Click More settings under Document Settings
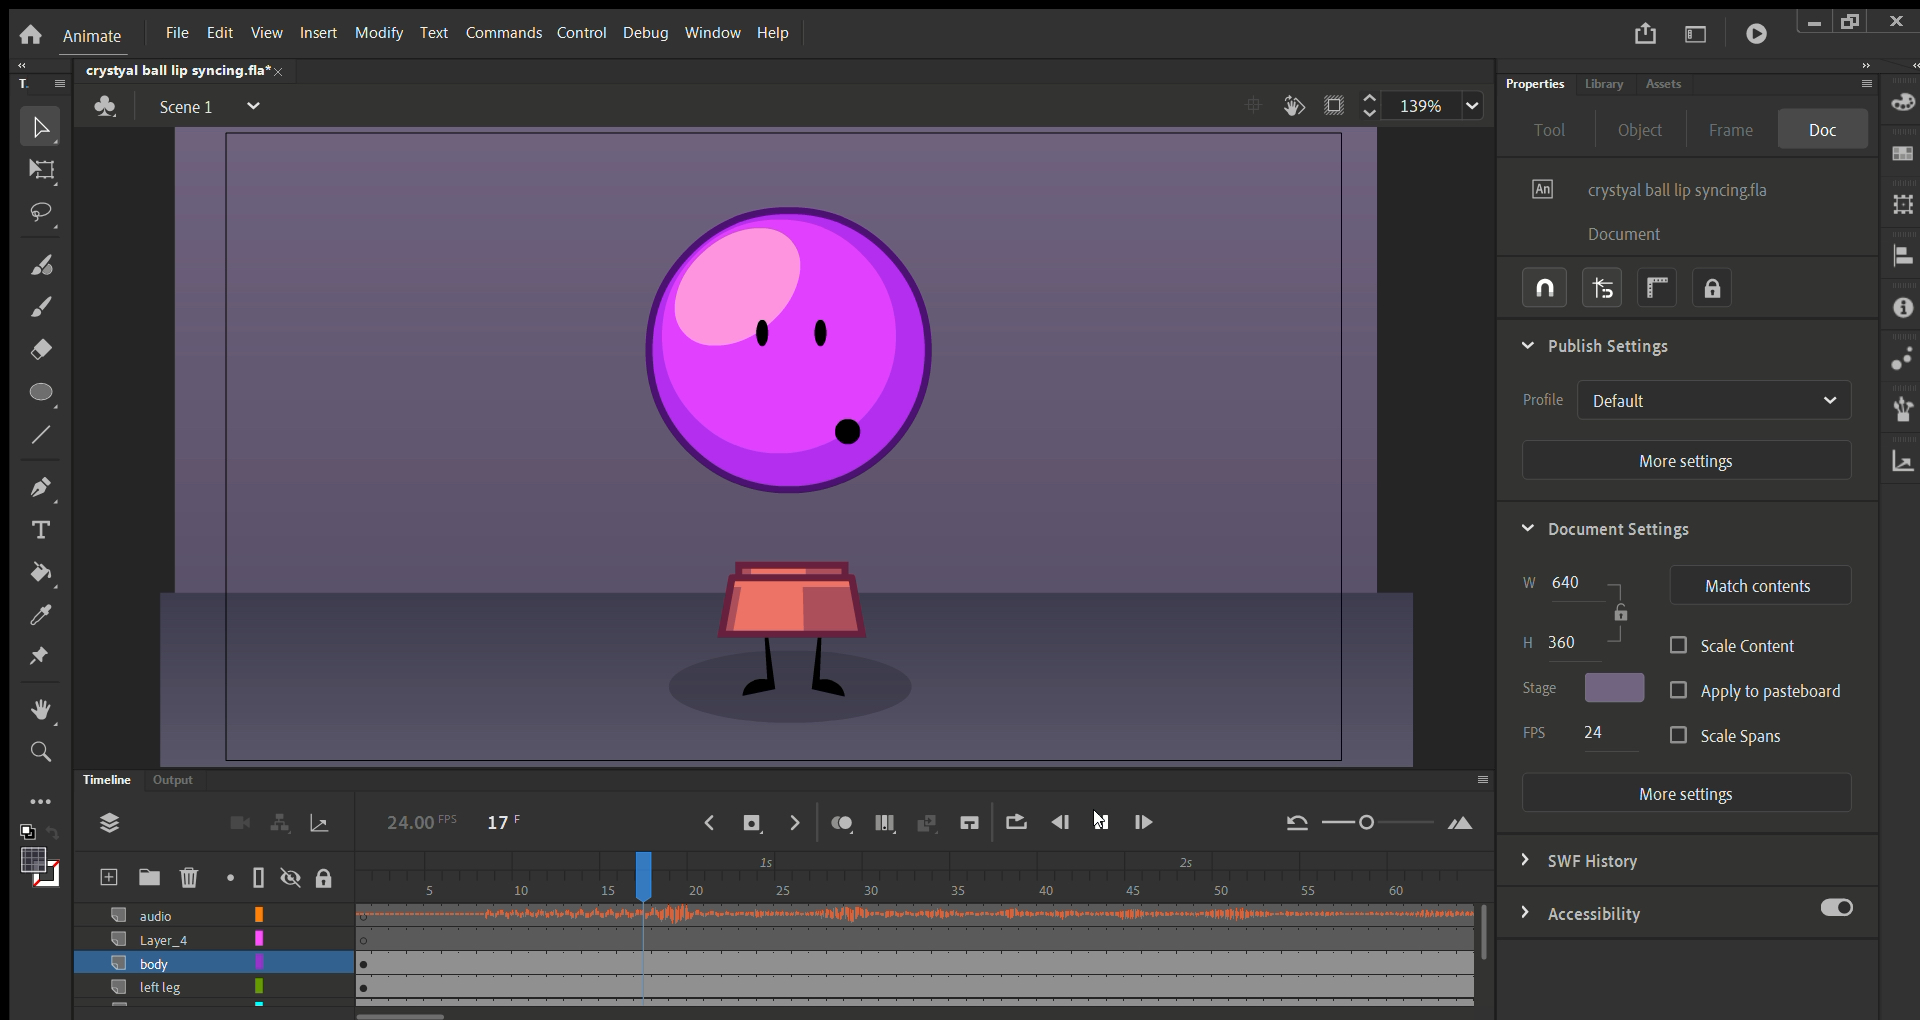 click(x=1686, y=794)
